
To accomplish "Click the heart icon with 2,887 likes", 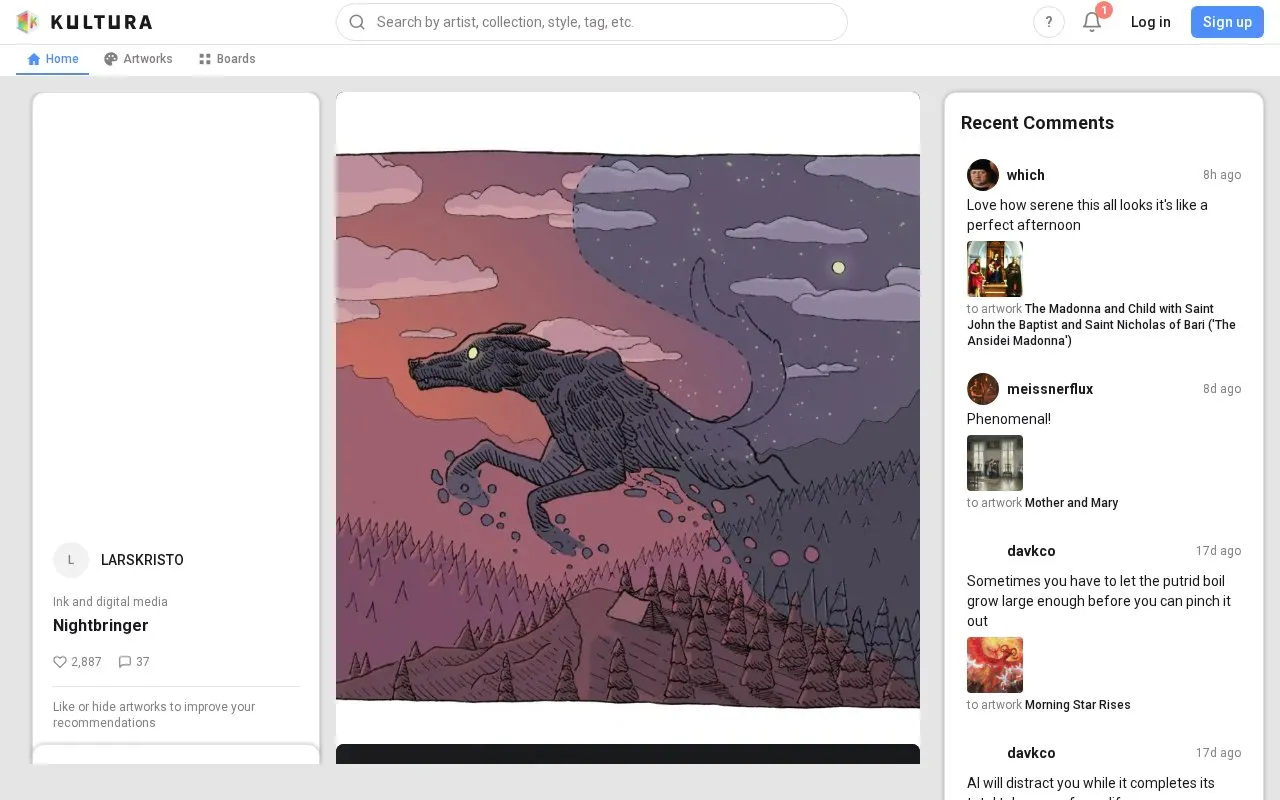I will coord(60,662).
